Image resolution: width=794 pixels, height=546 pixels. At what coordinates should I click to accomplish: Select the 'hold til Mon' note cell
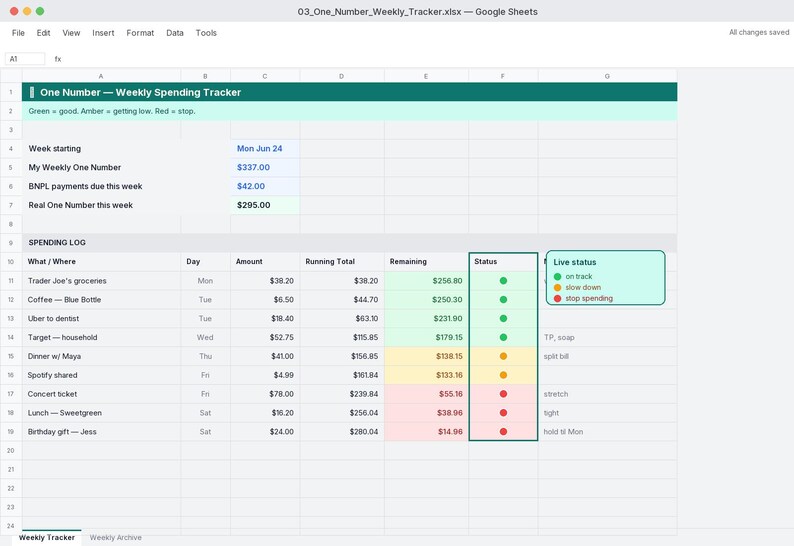click(607, 432)
